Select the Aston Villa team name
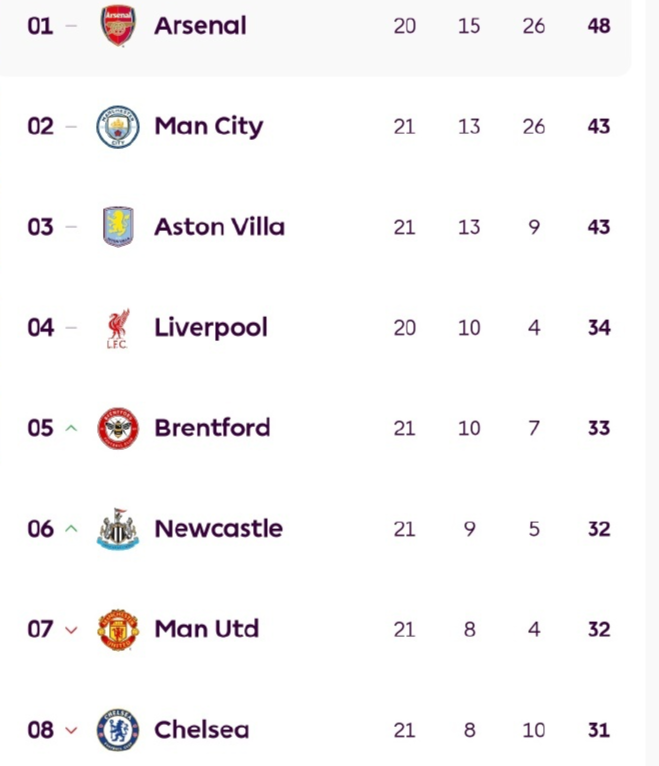 click(x=219, y=227)
